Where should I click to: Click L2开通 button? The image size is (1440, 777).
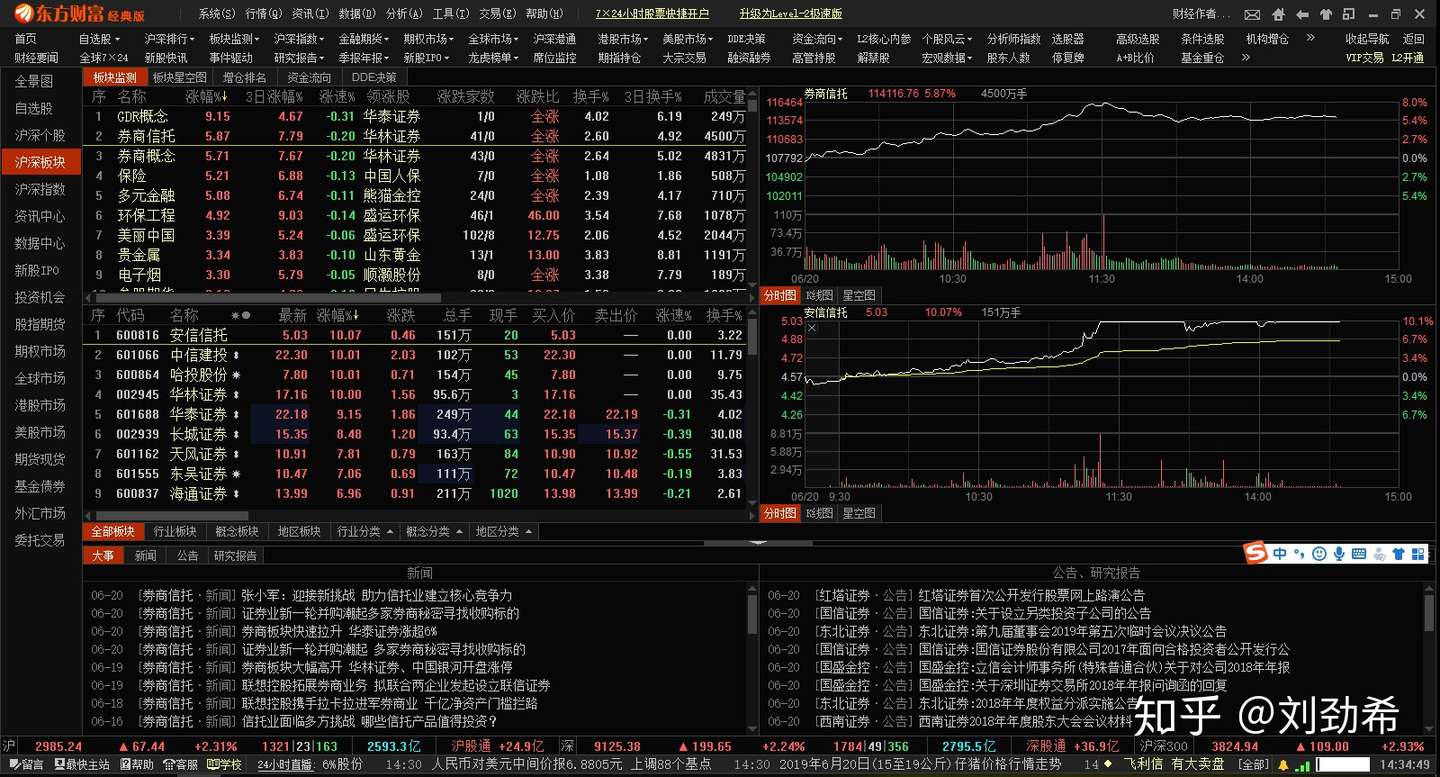pyautogui.click(x=1408, y=58)
